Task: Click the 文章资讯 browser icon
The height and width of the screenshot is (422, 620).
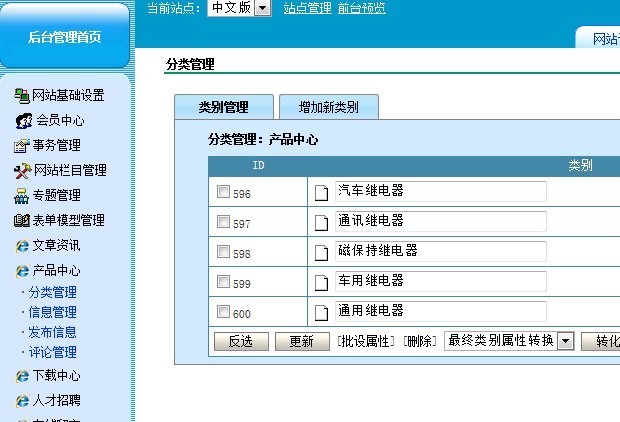Action: [x=22, y=246]
